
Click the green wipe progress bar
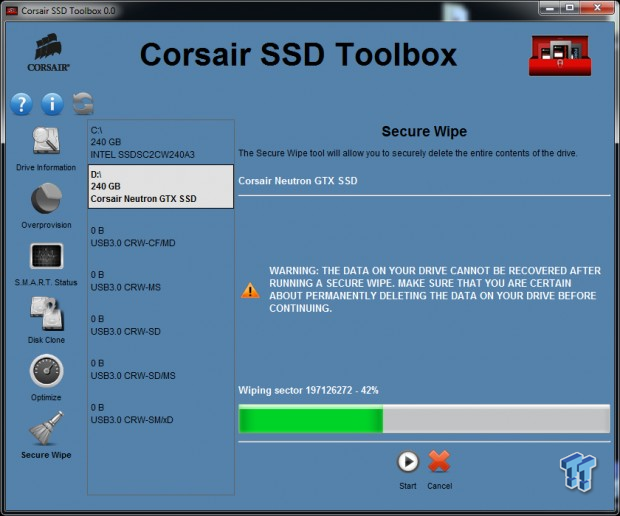coord(424,419)
